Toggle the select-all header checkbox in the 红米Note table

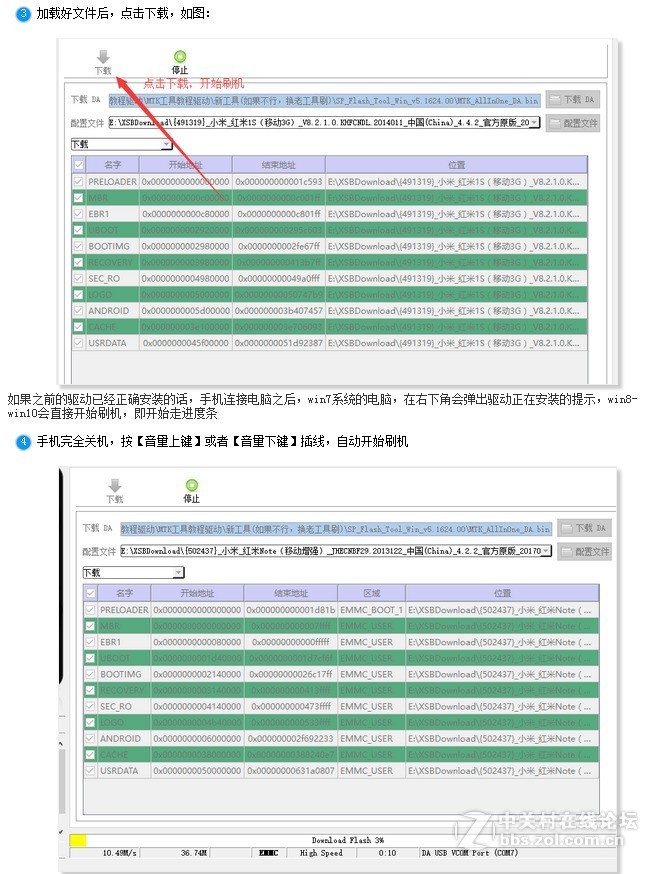tap(90, 593)
